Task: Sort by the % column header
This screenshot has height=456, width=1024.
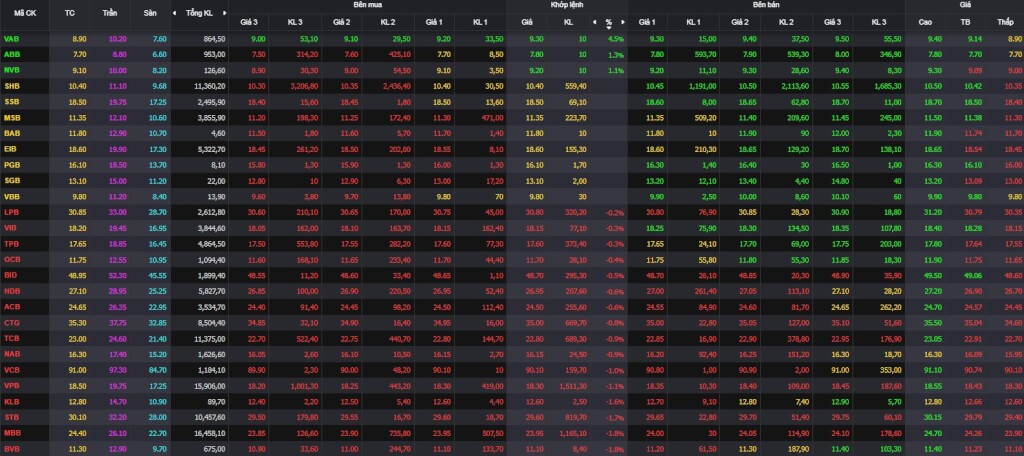Action: tap(608, 22)
